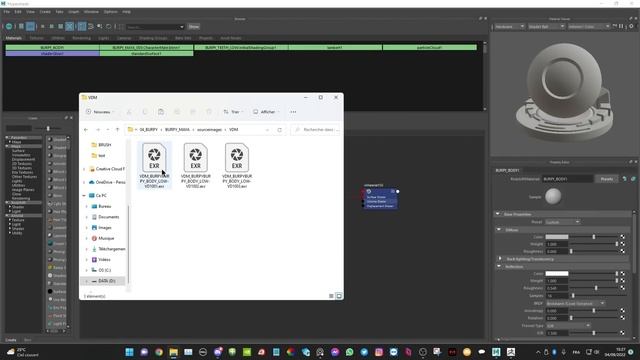Open the Lights tab in the browser
The width and height of the screenshot is (640, 360).
(104, 38)
